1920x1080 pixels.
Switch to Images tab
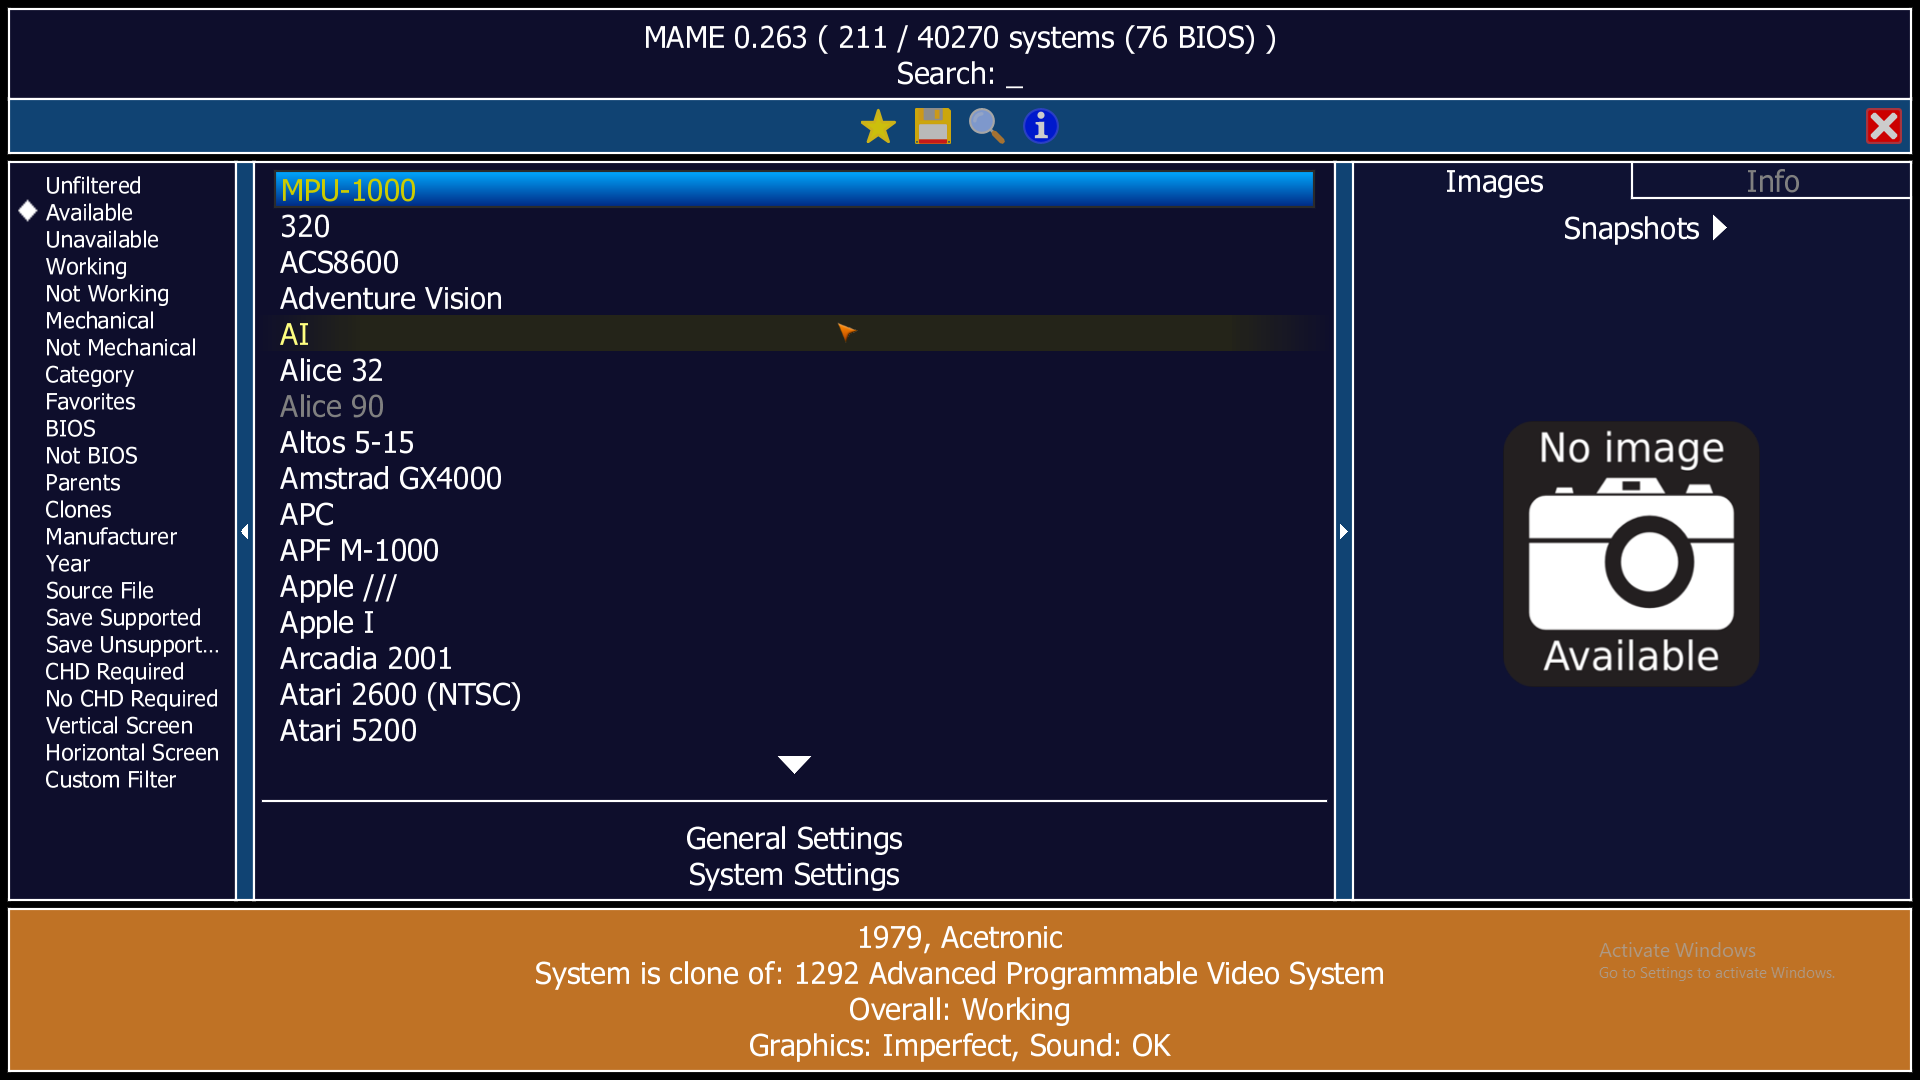[x=1494, y=181]
